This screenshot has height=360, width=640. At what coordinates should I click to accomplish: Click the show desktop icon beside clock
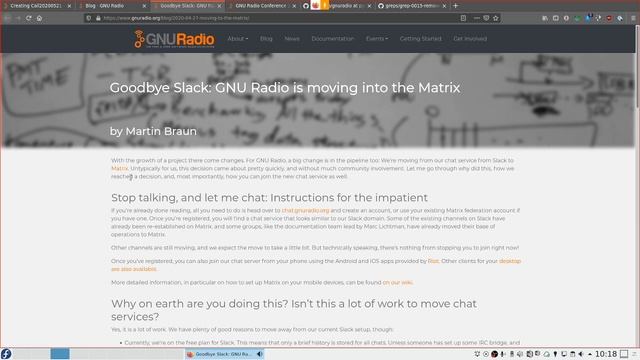(x=624, y=354)
